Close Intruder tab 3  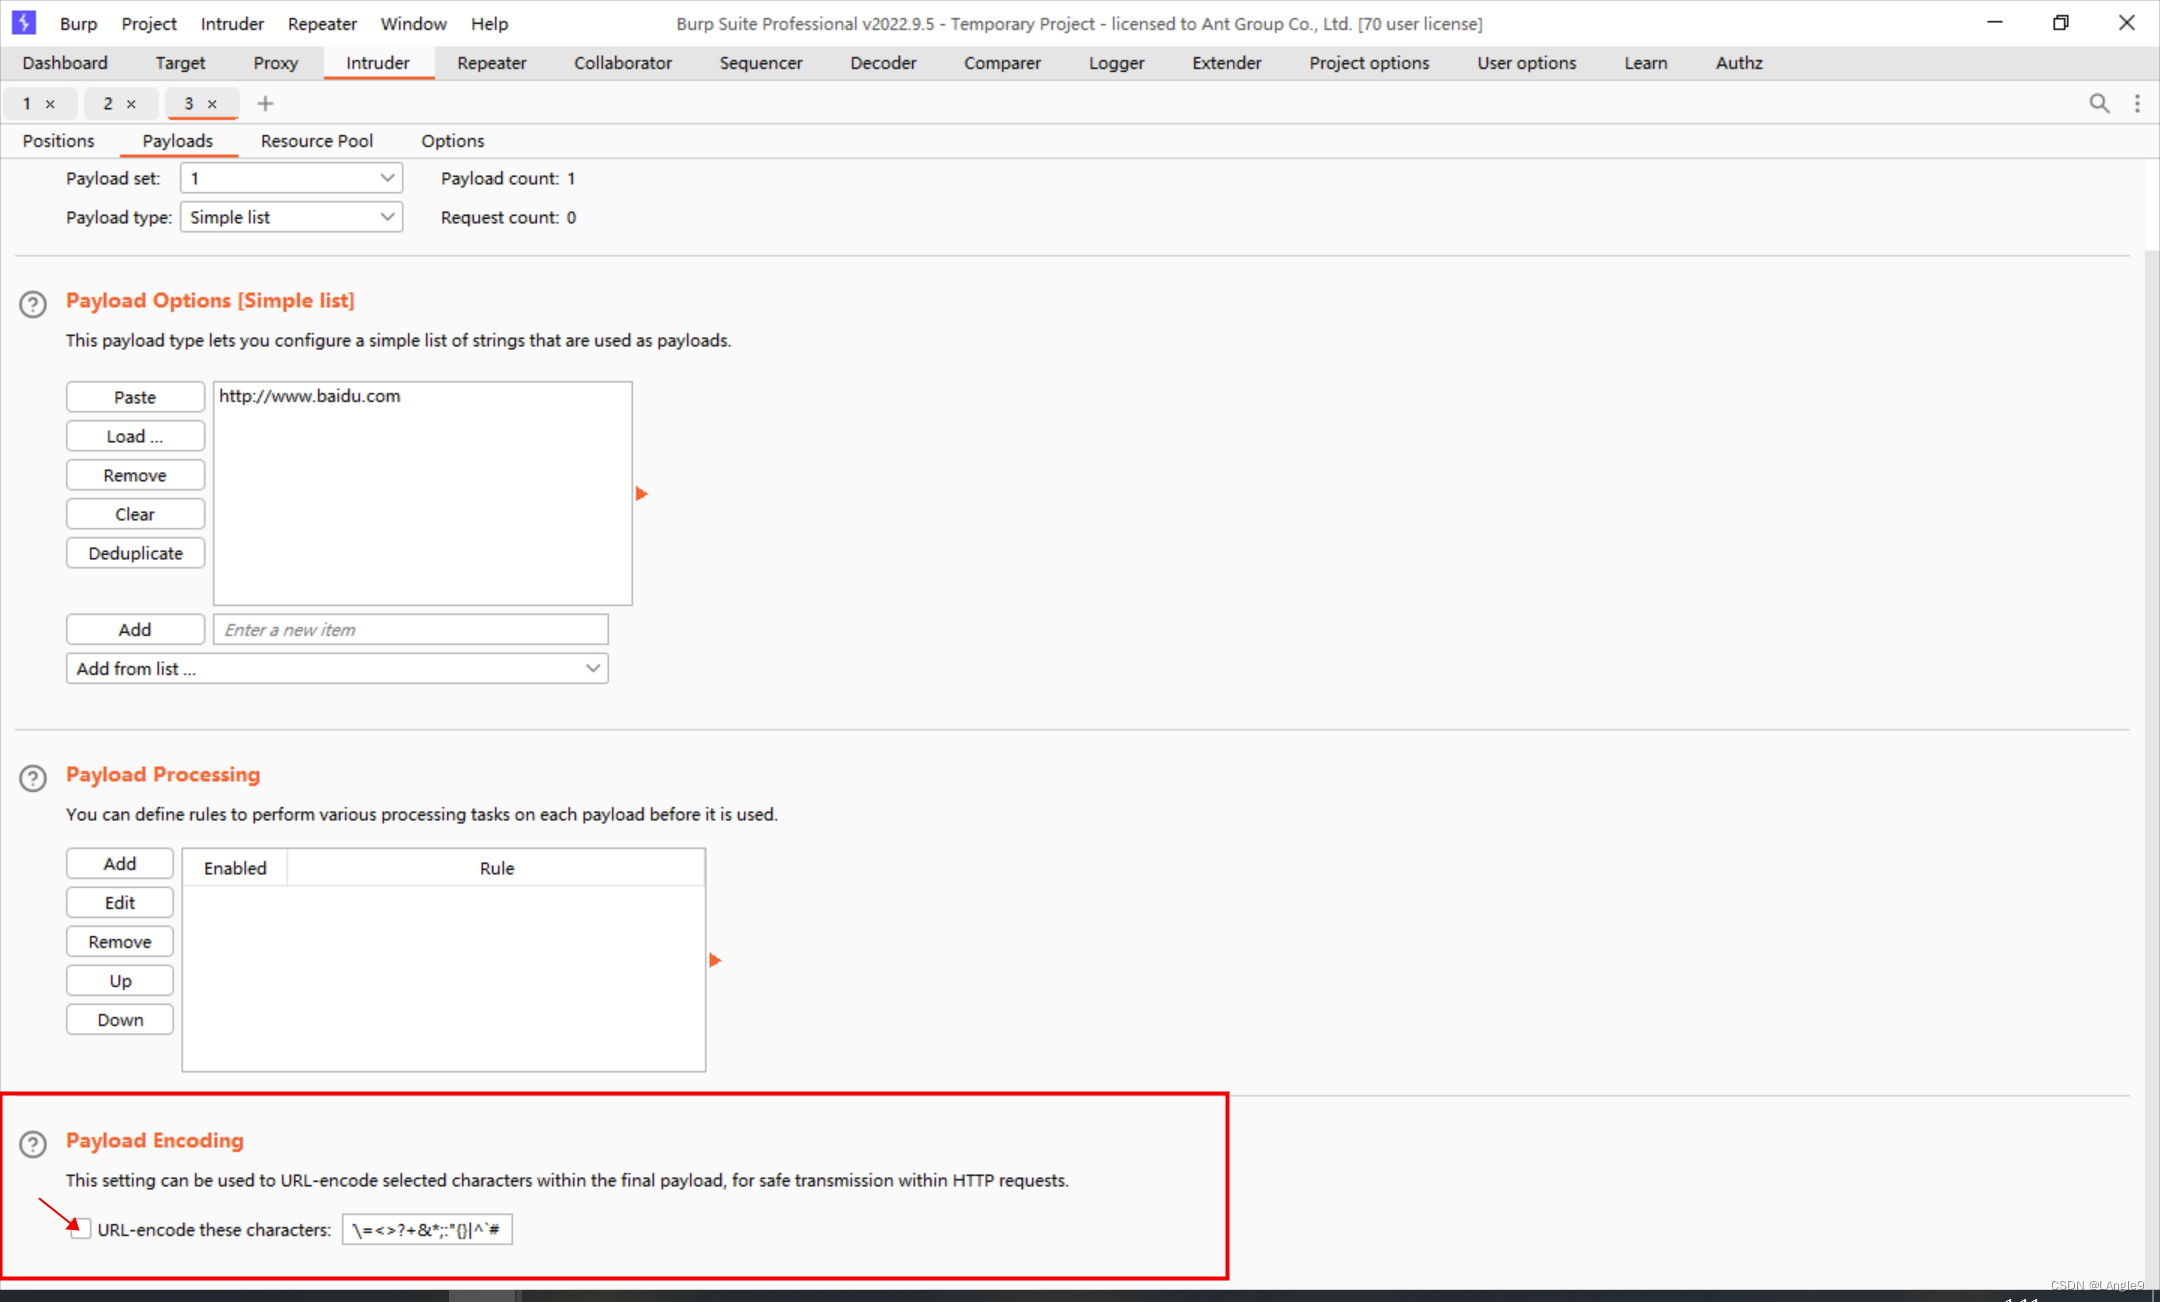(x=212, y=104)
